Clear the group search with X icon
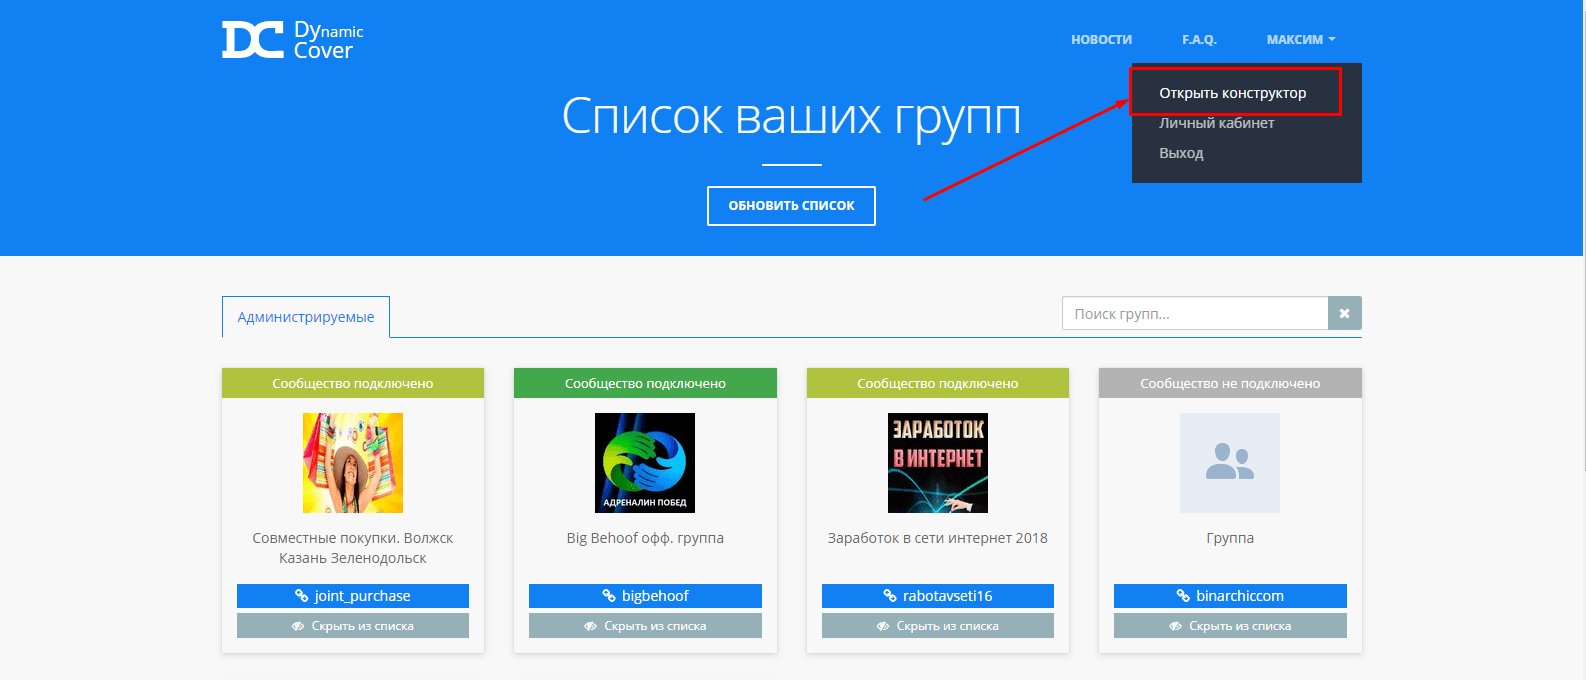This screenshot has width=1586, height=680. tap(1344, 314)
